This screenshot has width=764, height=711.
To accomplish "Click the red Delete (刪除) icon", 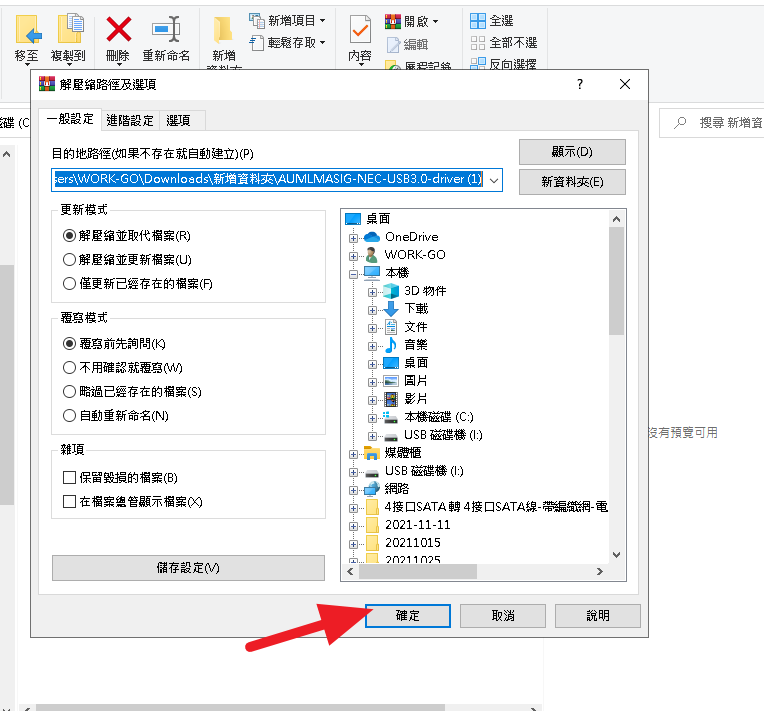I will point(118,29).
